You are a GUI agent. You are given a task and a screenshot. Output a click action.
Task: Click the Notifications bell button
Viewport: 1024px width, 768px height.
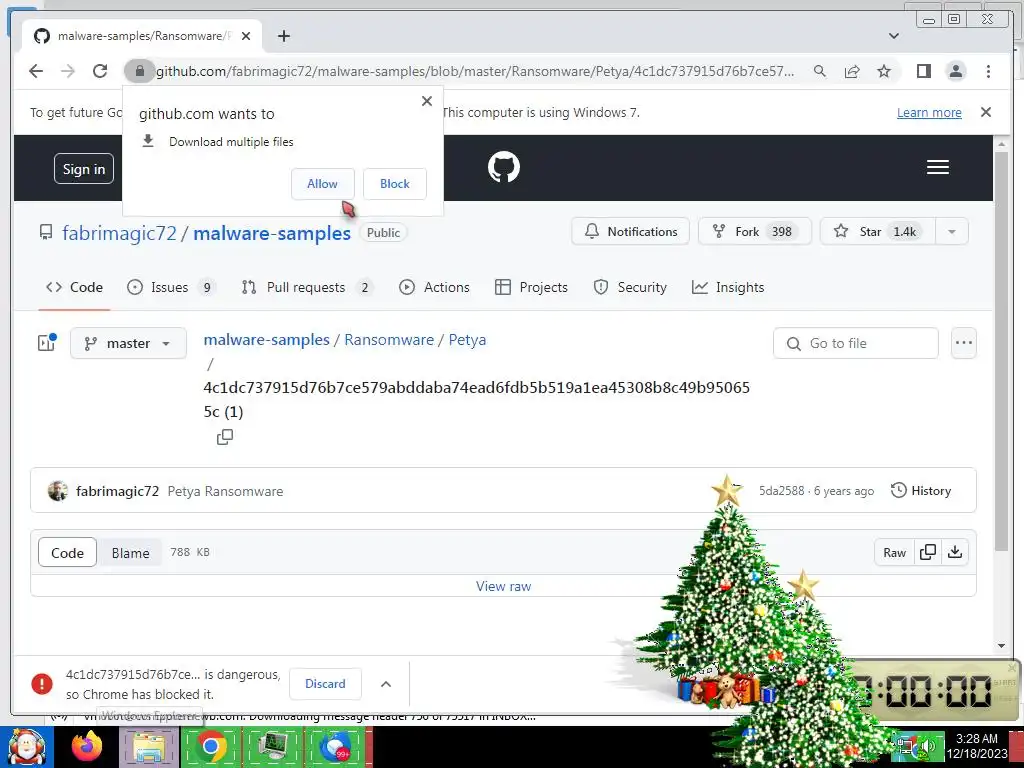[630, 231]
